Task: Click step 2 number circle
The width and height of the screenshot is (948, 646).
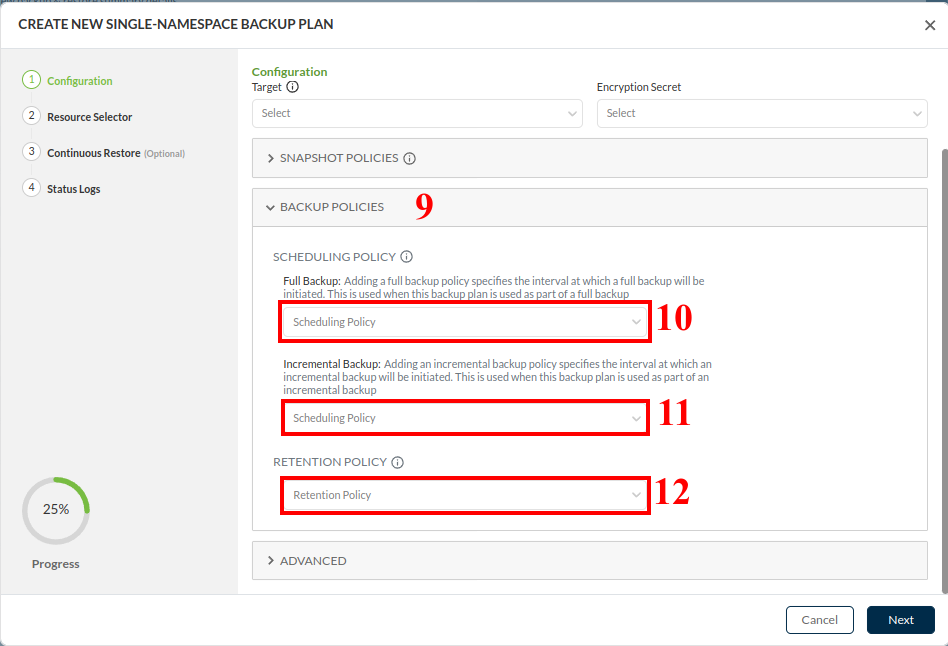Action: [31, 116]
